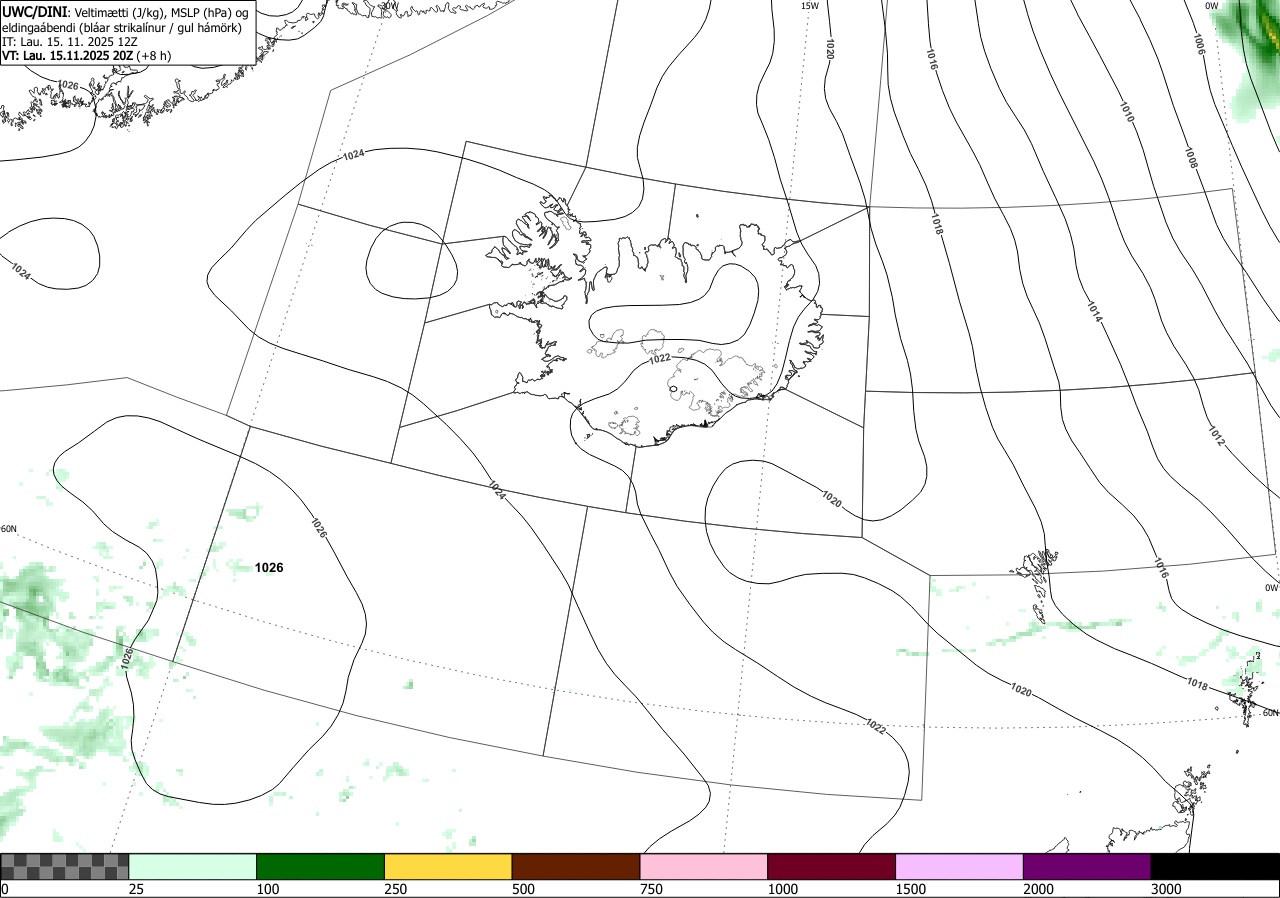1280x898 pixels.
Task: Click the 1010 isobar label
Action: [1126, 112]
